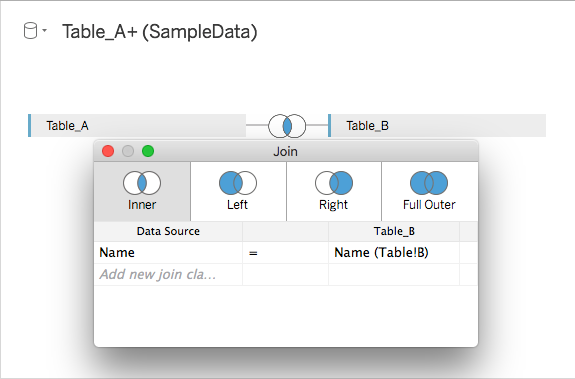
Task: Click Add new join clause field
Action: 168,275
